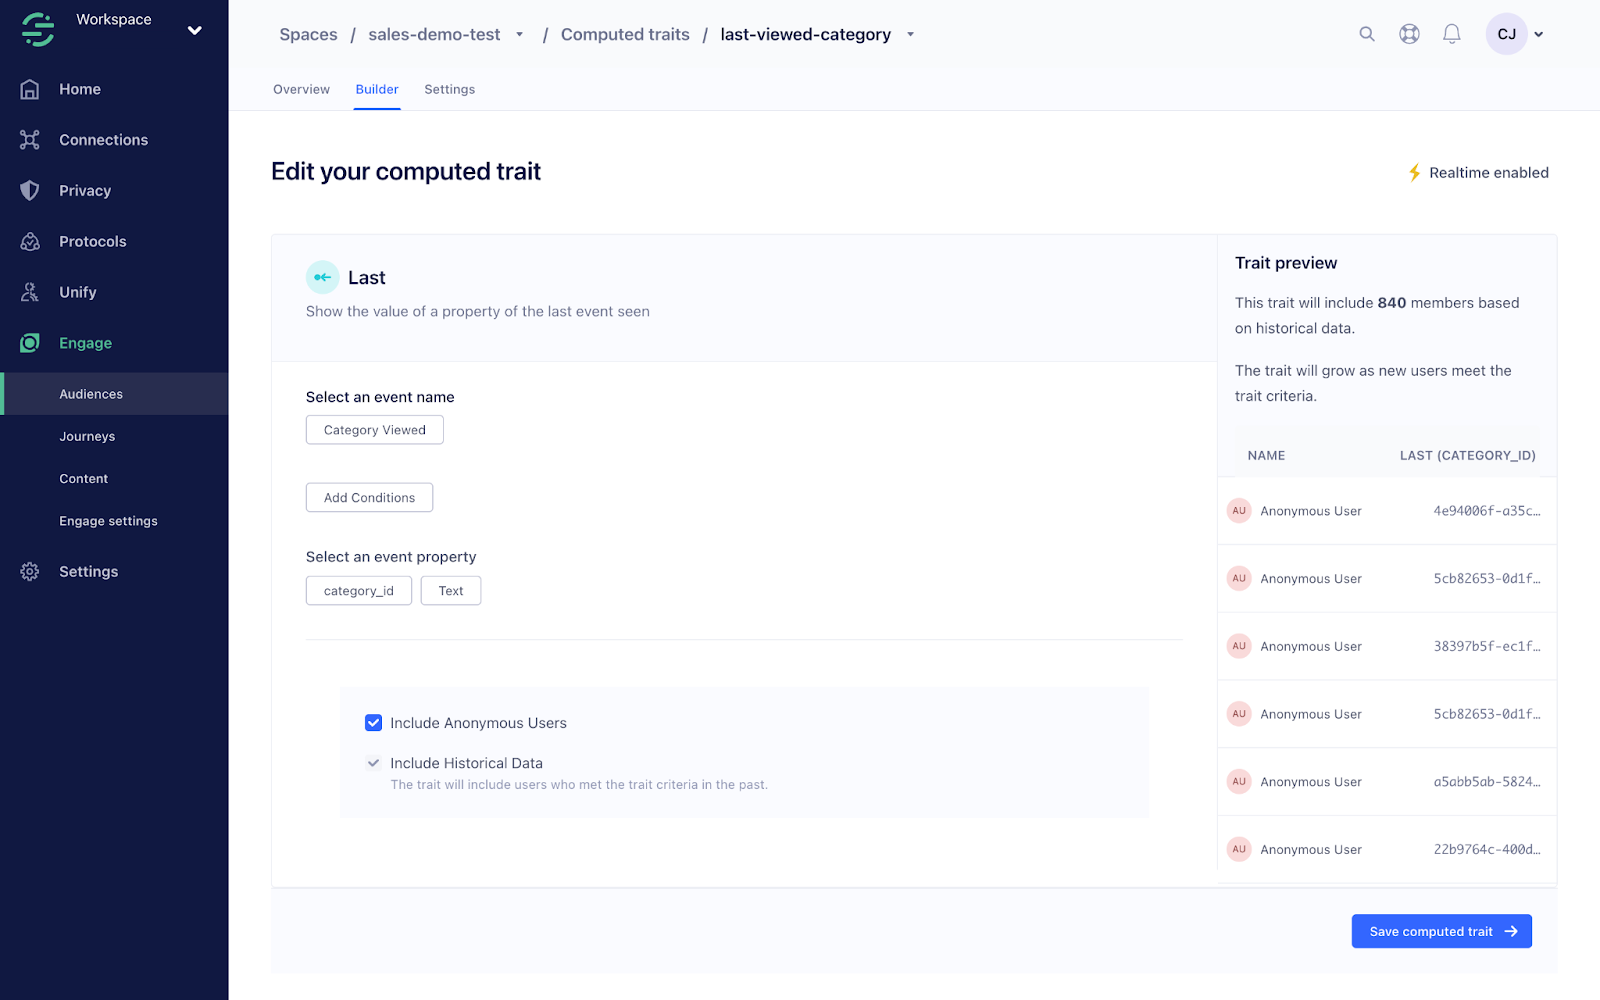Open the last-viewed-category trait dropdown

(910, 34)
